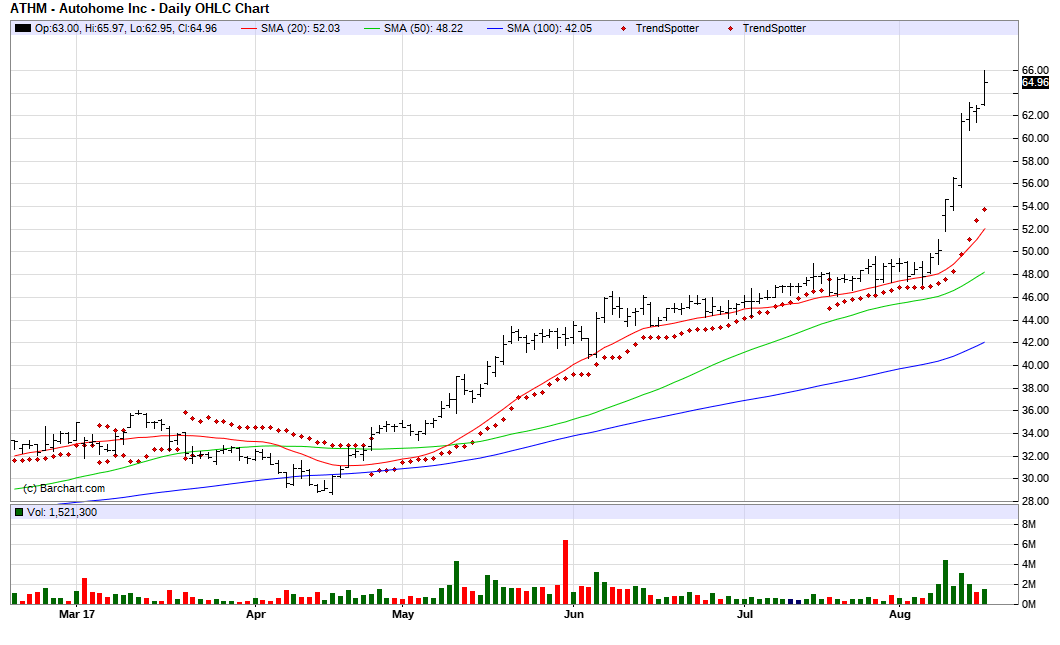Select the SMA (50): 48.22 legend label
This screenshot has height=645, width=1060.
point(423,28)
